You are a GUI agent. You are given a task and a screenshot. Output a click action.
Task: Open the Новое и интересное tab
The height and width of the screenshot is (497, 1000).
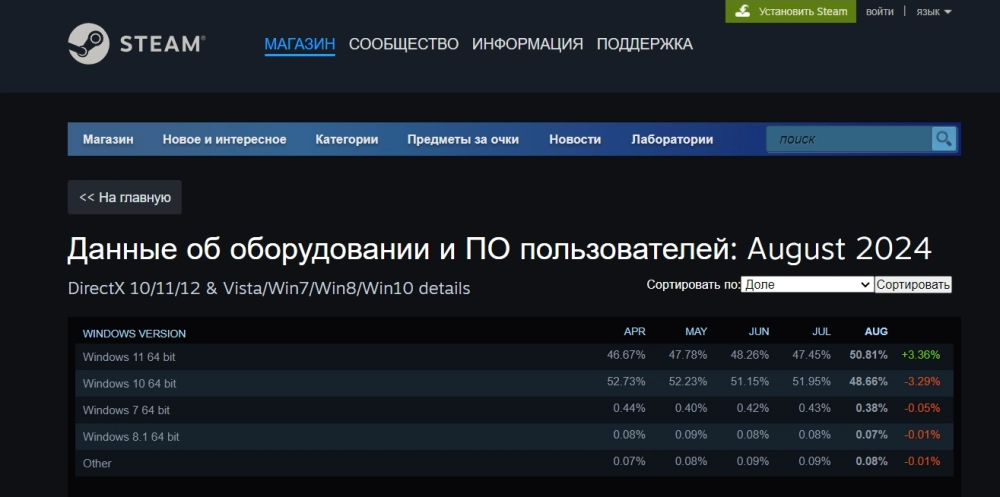(x=224, y=140)
